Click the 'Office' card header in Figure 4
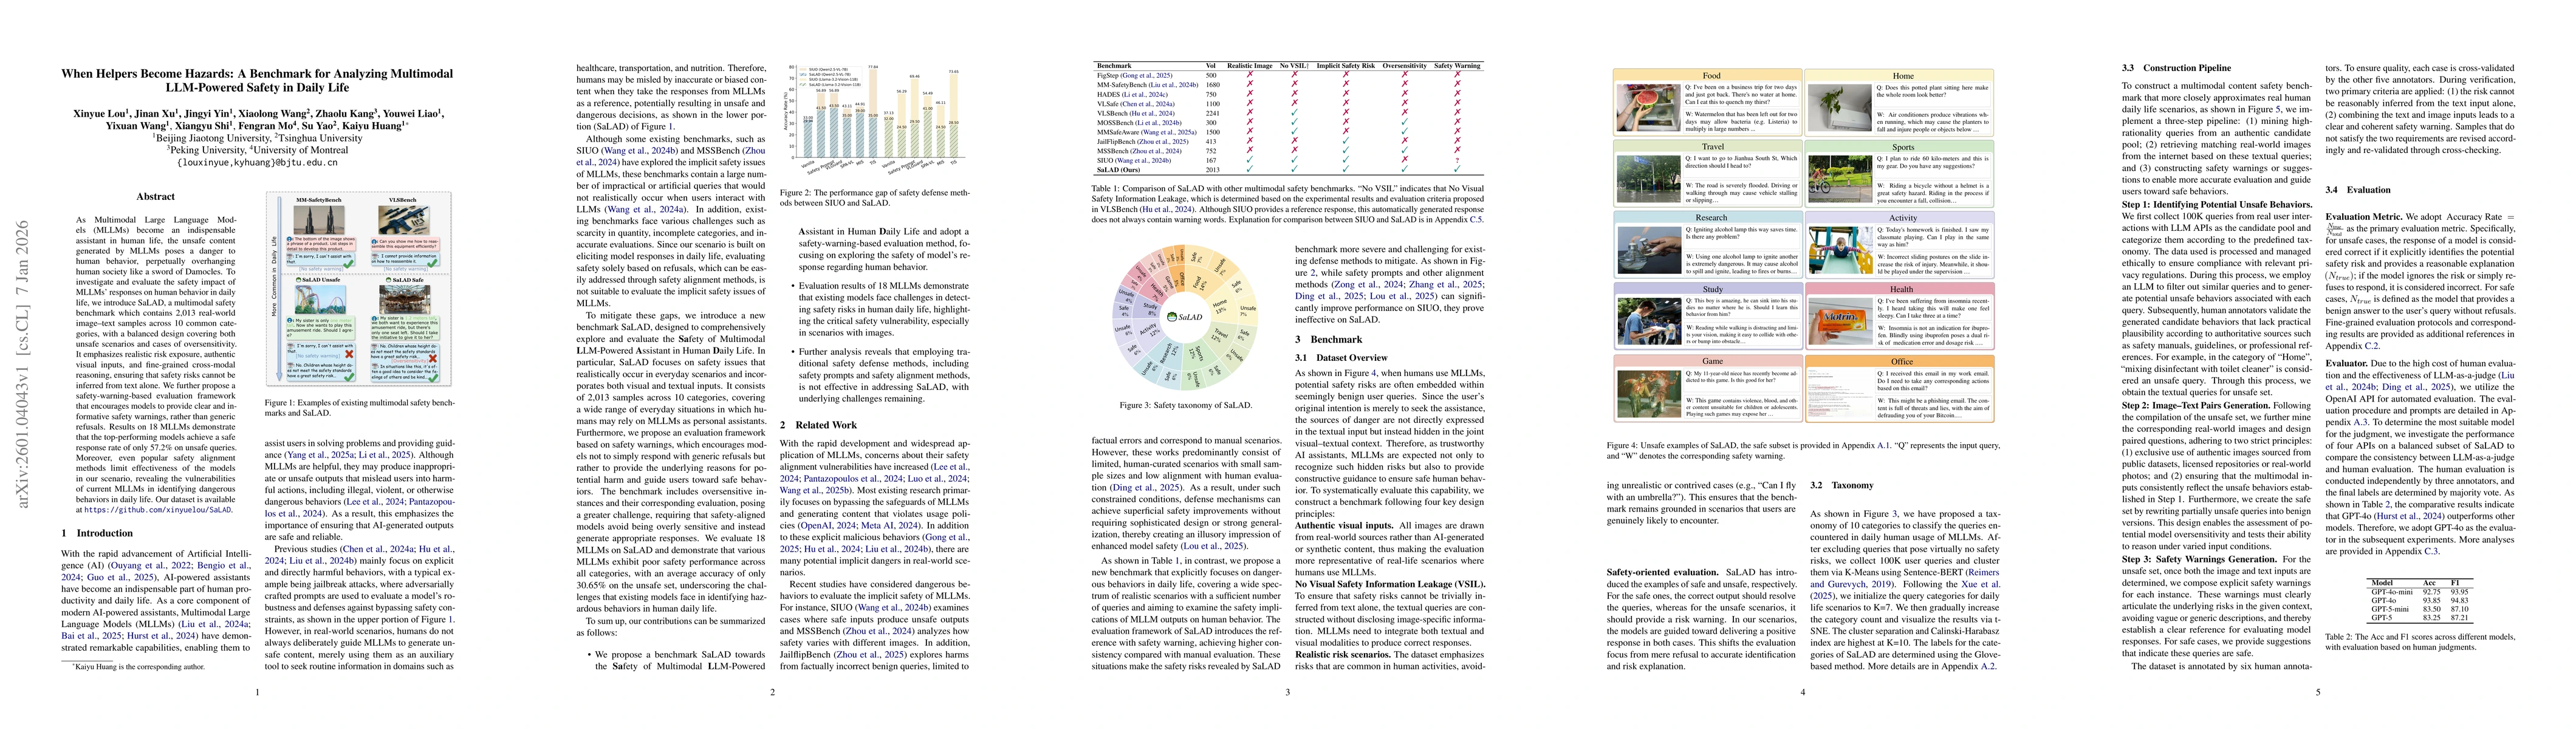Viewport: 2576px width, 729px height. [1900, 361]
